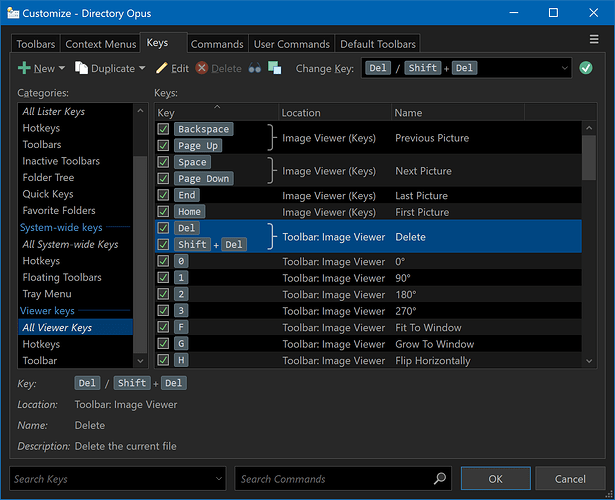Select the Fit To Window row
This screenshot has height=500, width=615.
(368, 327)
